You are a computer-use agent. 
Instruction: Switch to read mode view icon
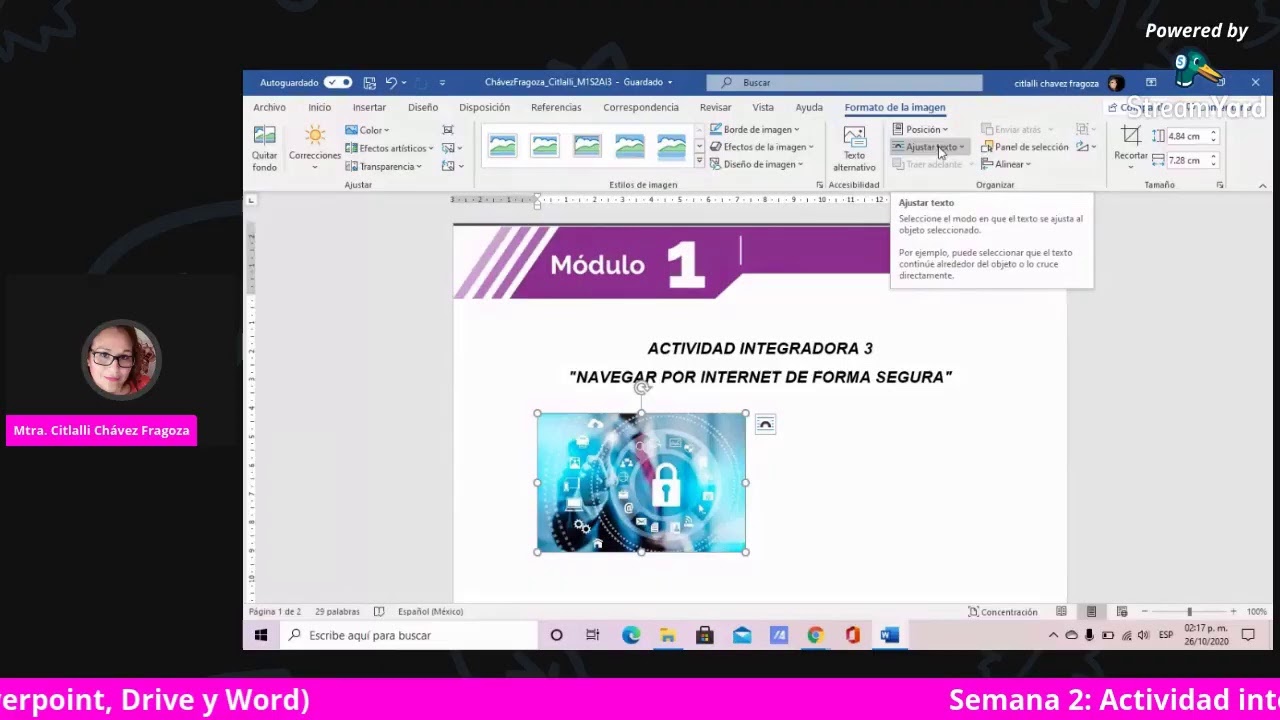coord(1061,612)
